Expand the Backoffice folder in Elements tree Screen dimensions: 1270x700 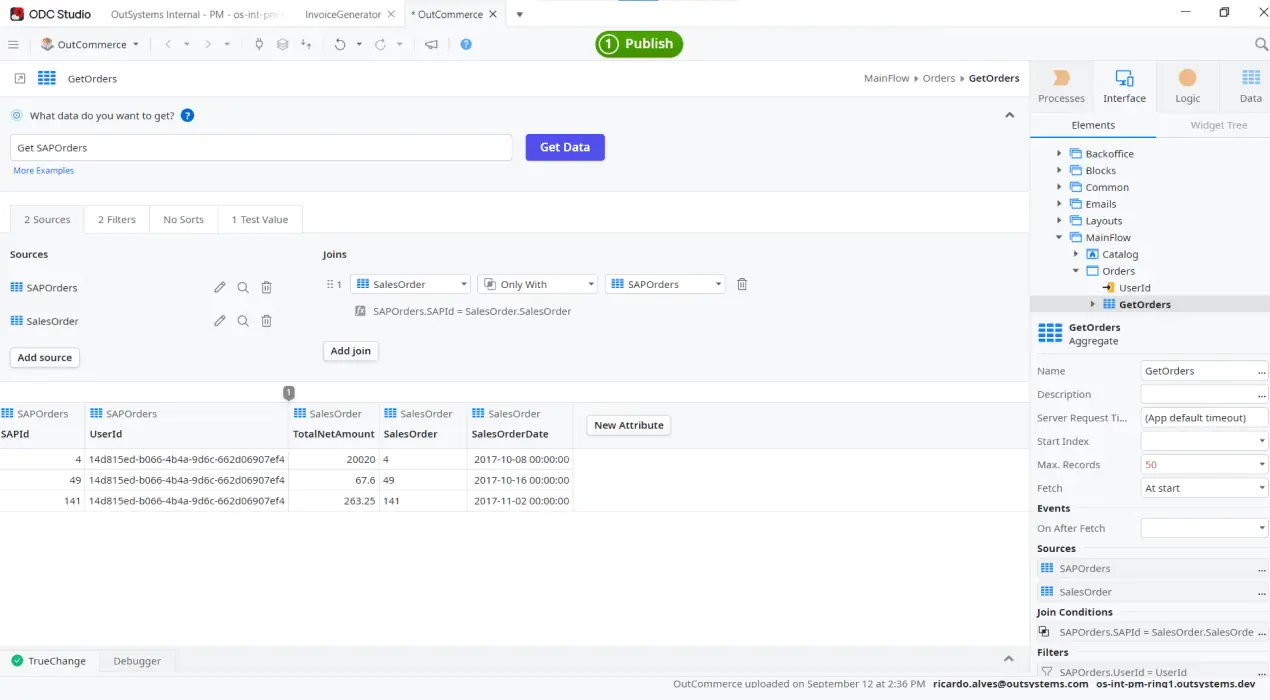(x=1059, y=153)
